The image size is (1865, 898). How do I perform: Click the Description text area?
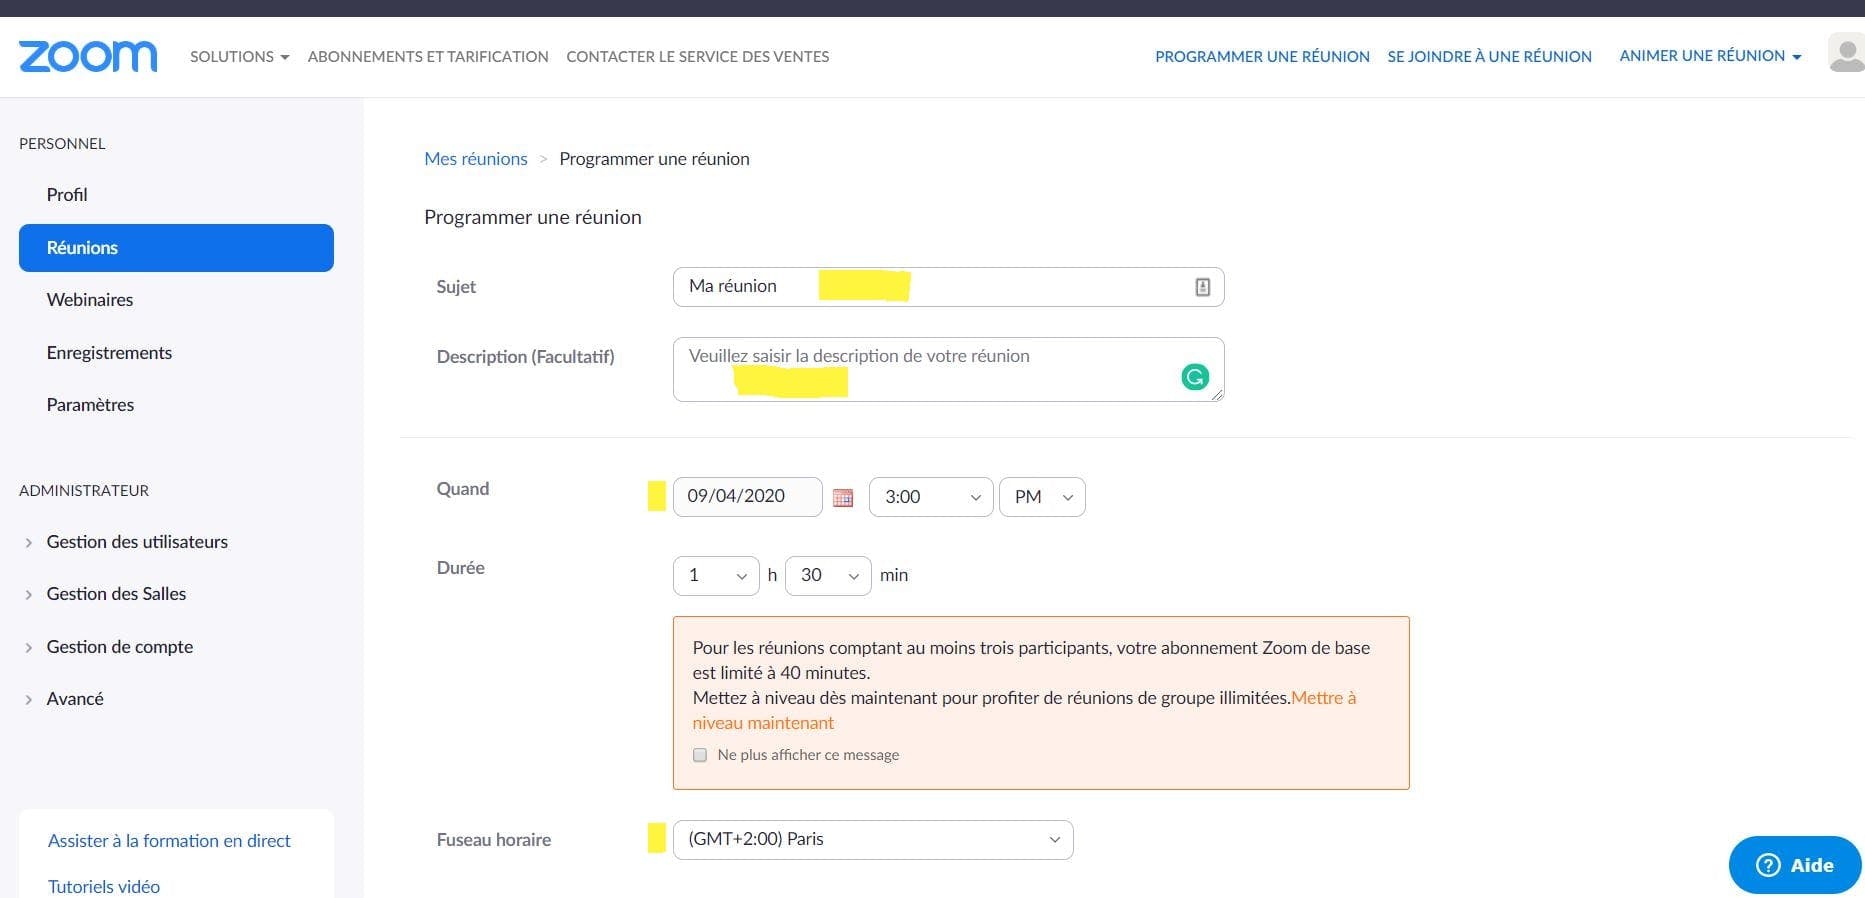point(948,370)
